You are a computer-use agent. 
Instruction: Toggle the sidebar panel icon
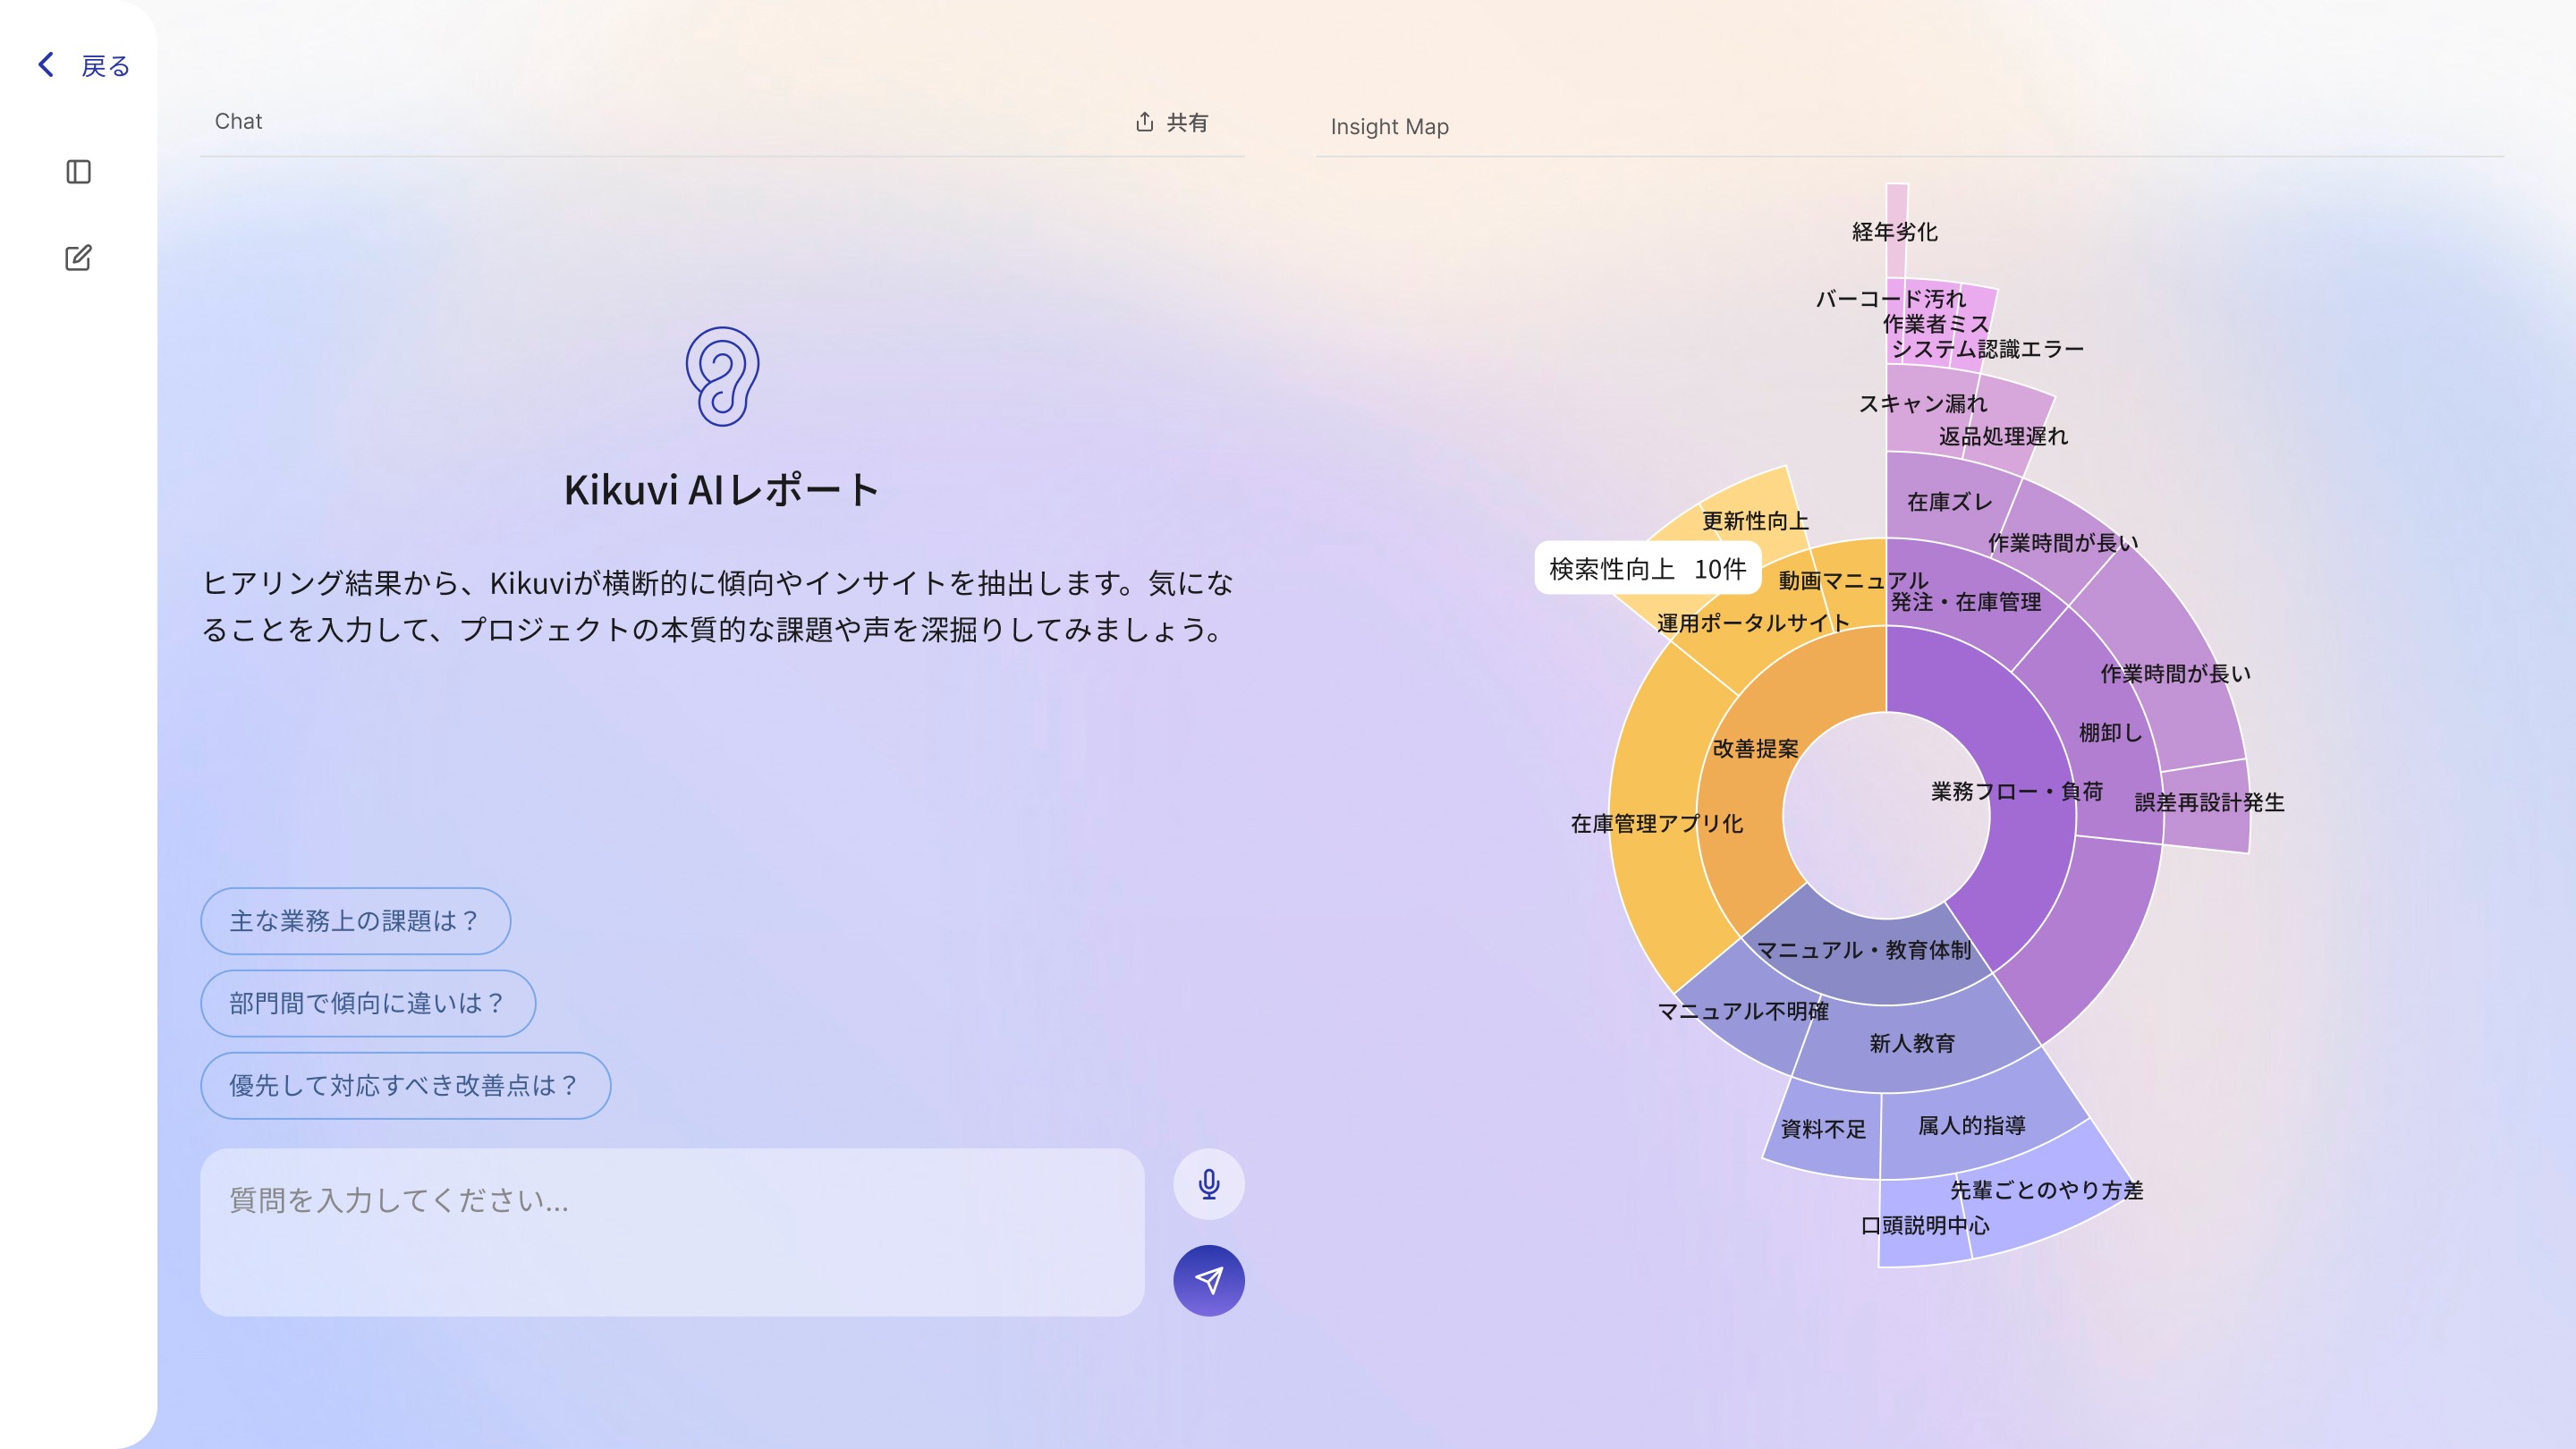[78, 172]
